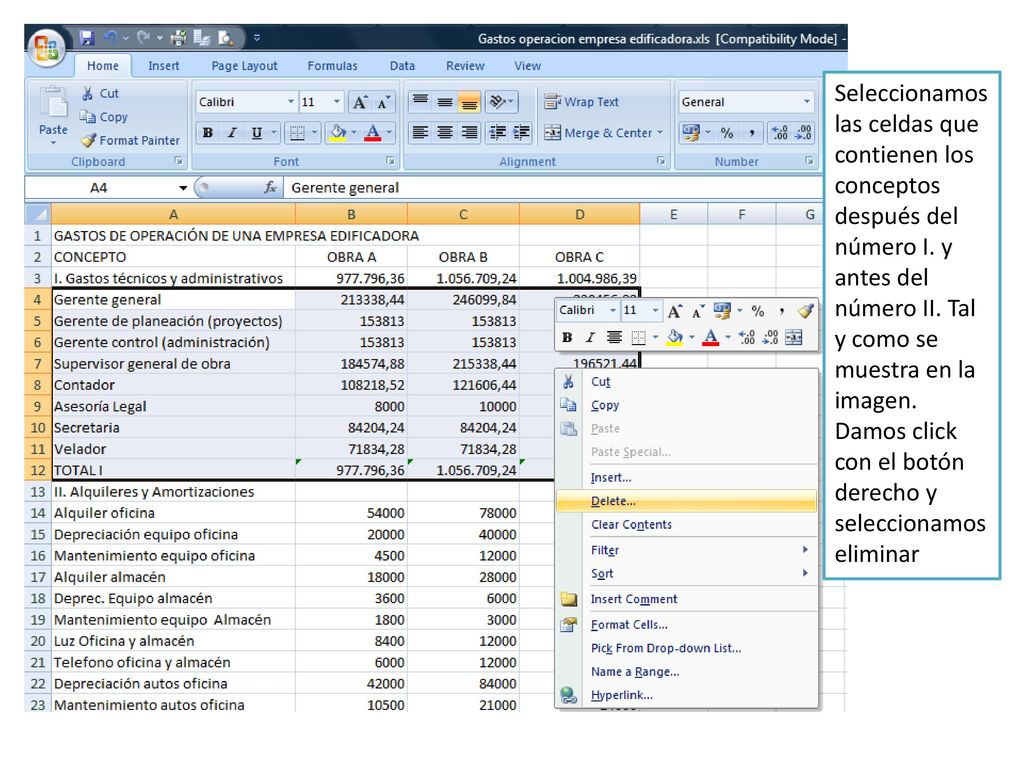1024x768 pixels.
Task: Expand the Clipboard group dialog launcher
Action: [178, 161]
